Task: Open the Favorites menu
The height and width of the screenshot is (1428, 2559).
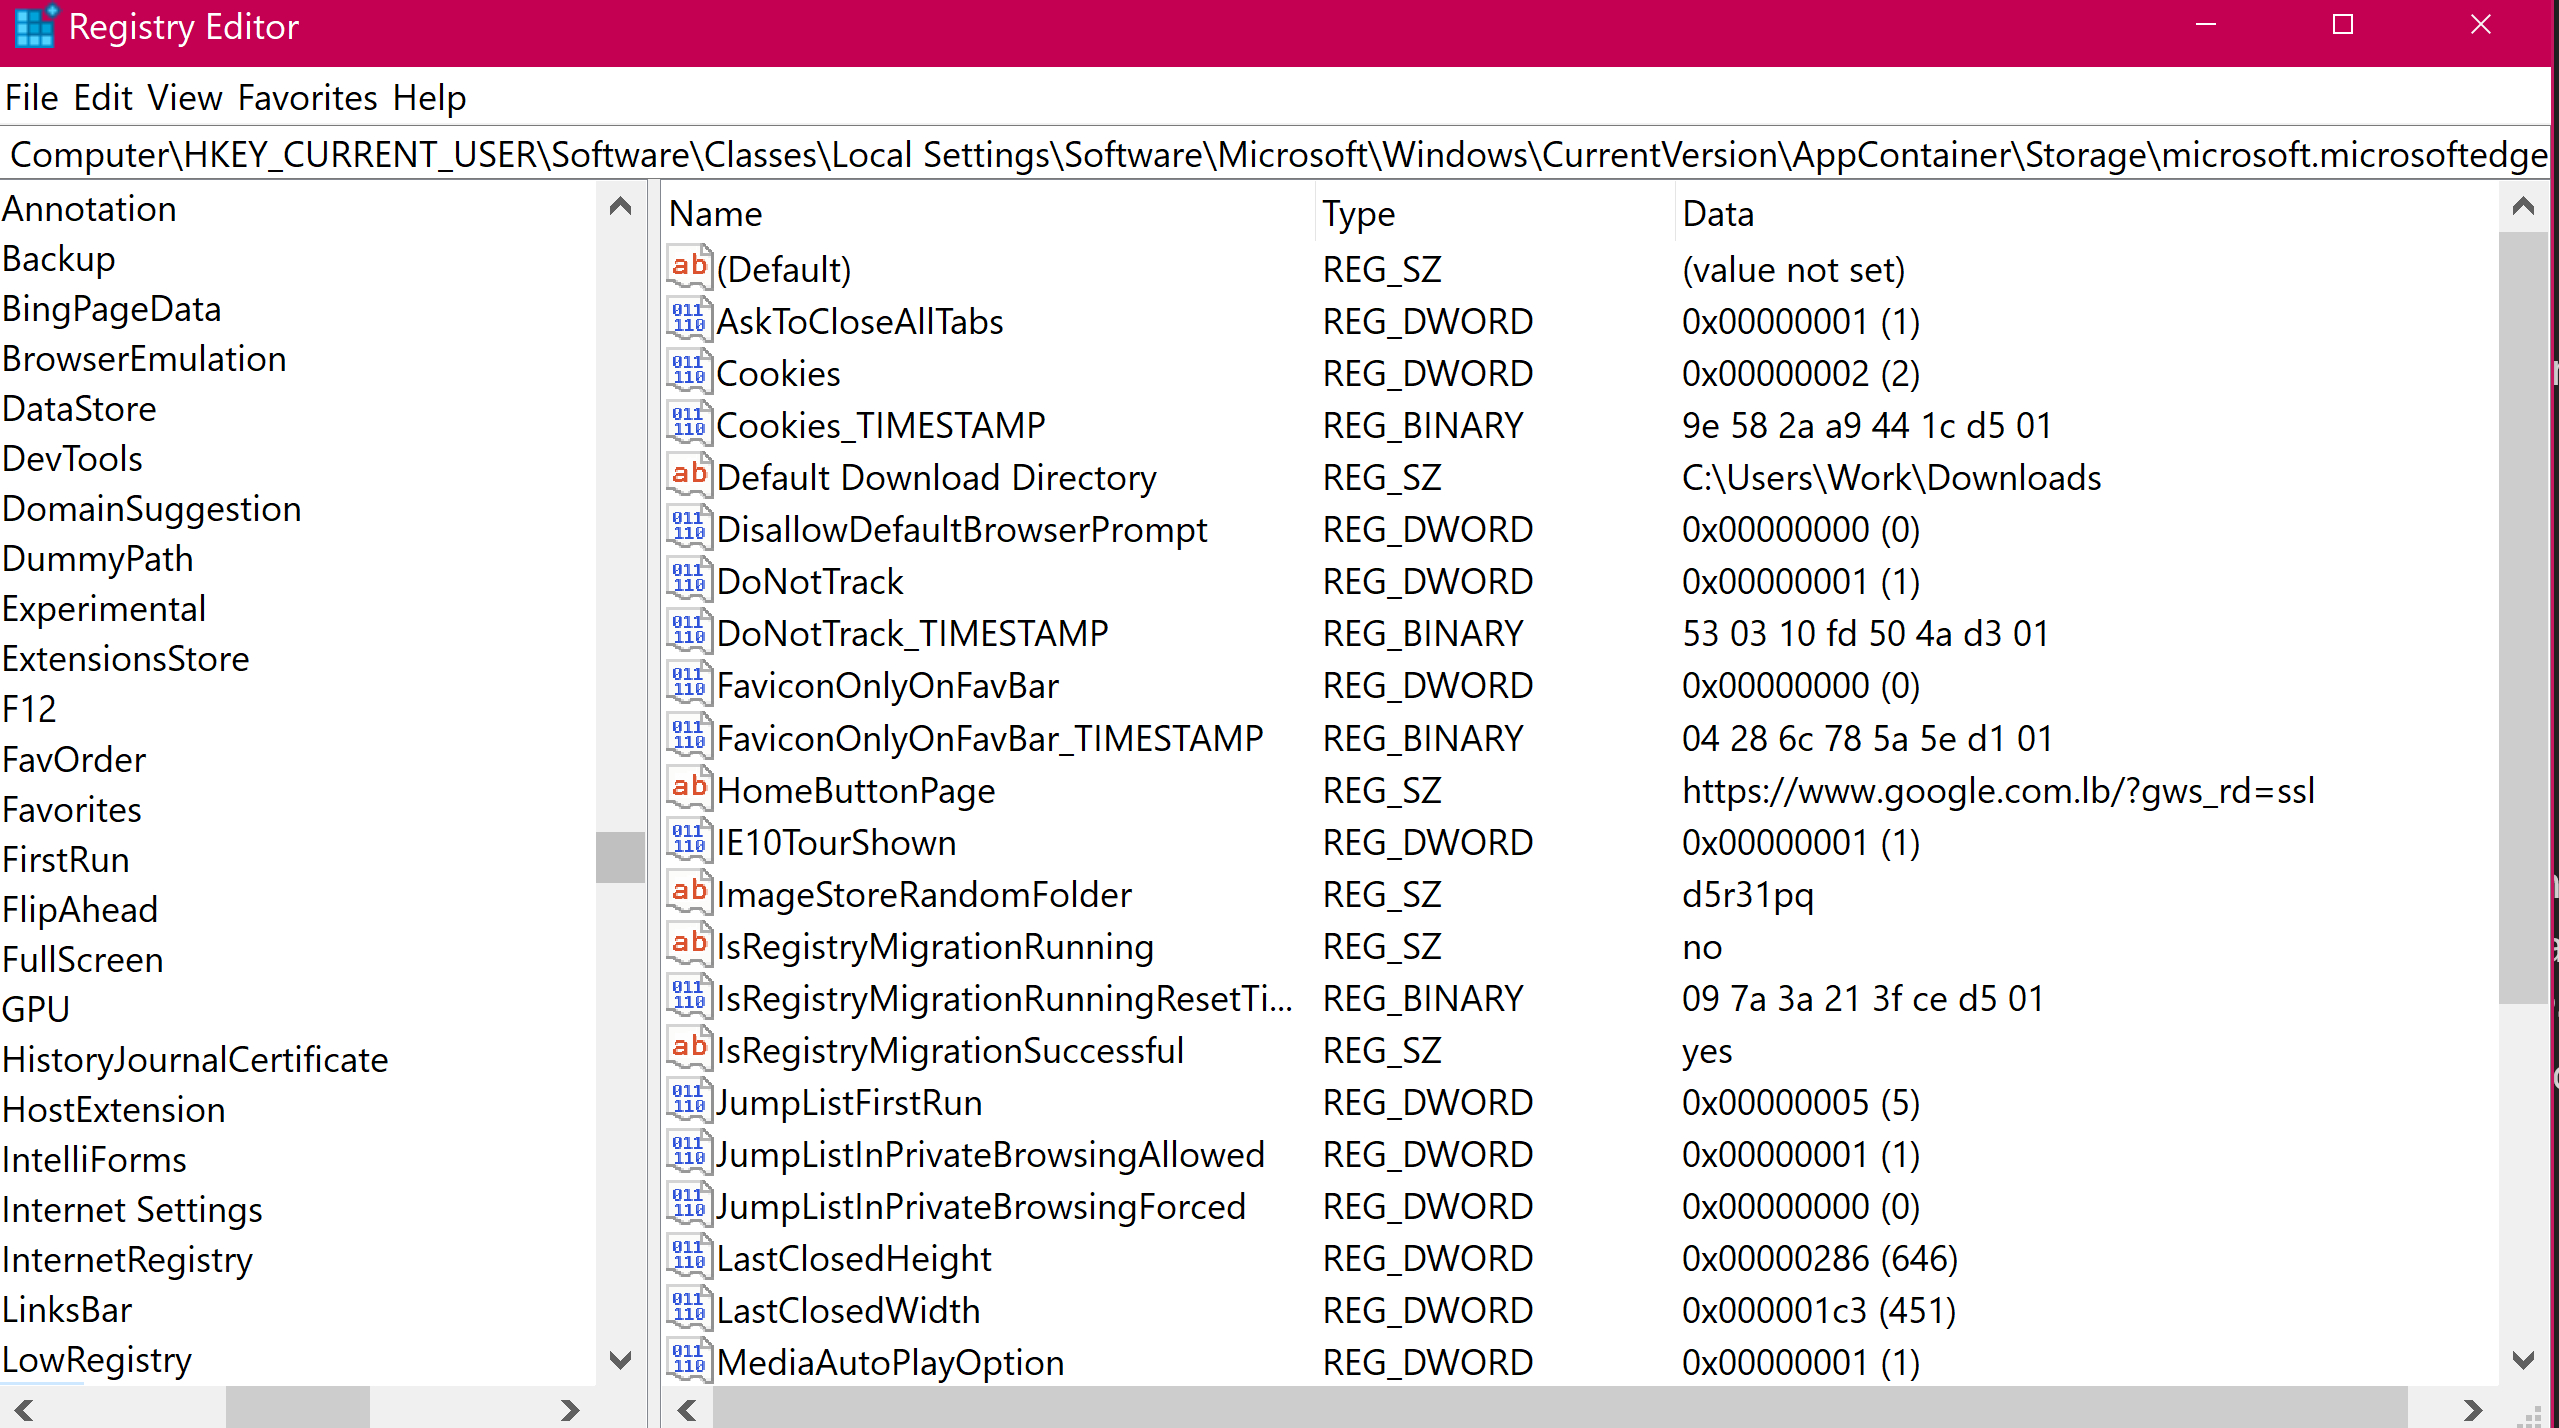Action: [x=307, y=97]
